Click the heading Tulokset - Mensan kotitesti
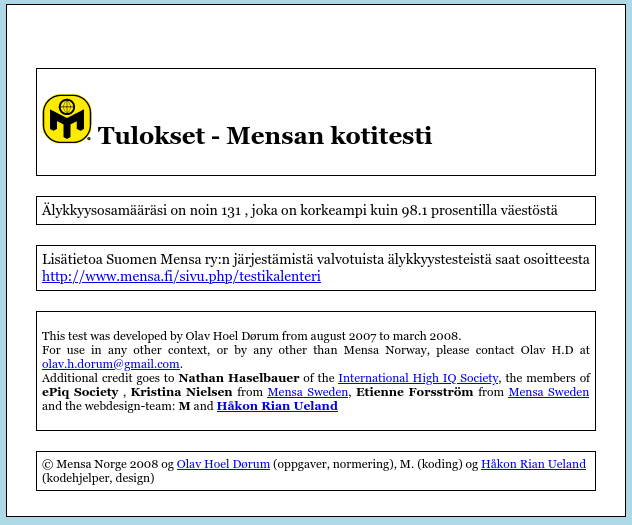This screenshot has height=525, width=632. point(265,135)
